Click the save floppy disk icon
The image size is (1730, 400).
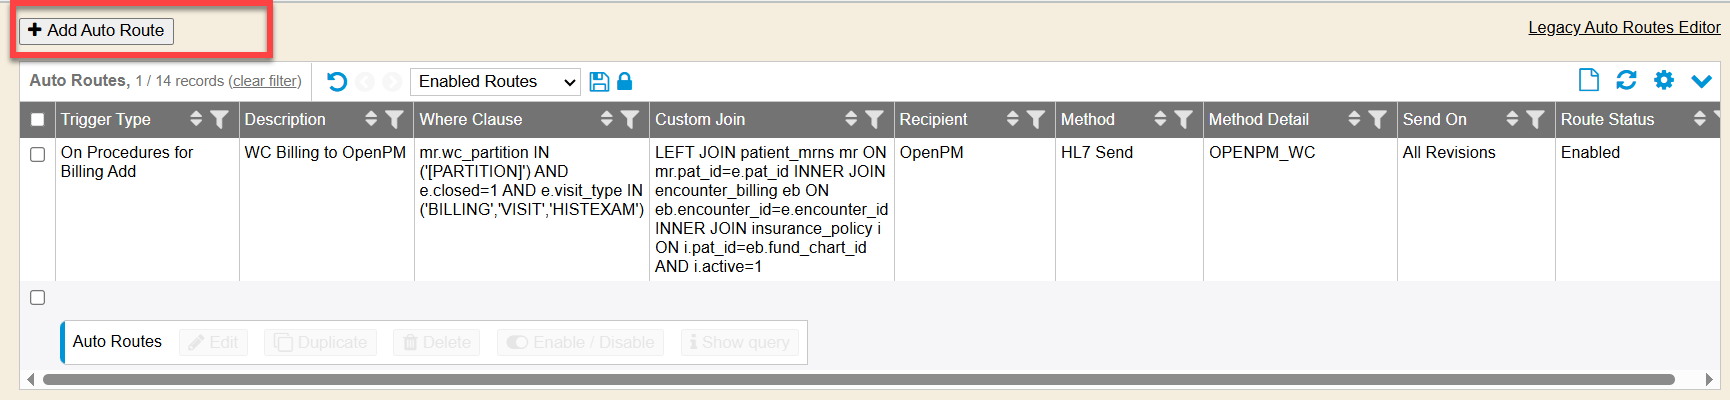[x=599, y=82]
